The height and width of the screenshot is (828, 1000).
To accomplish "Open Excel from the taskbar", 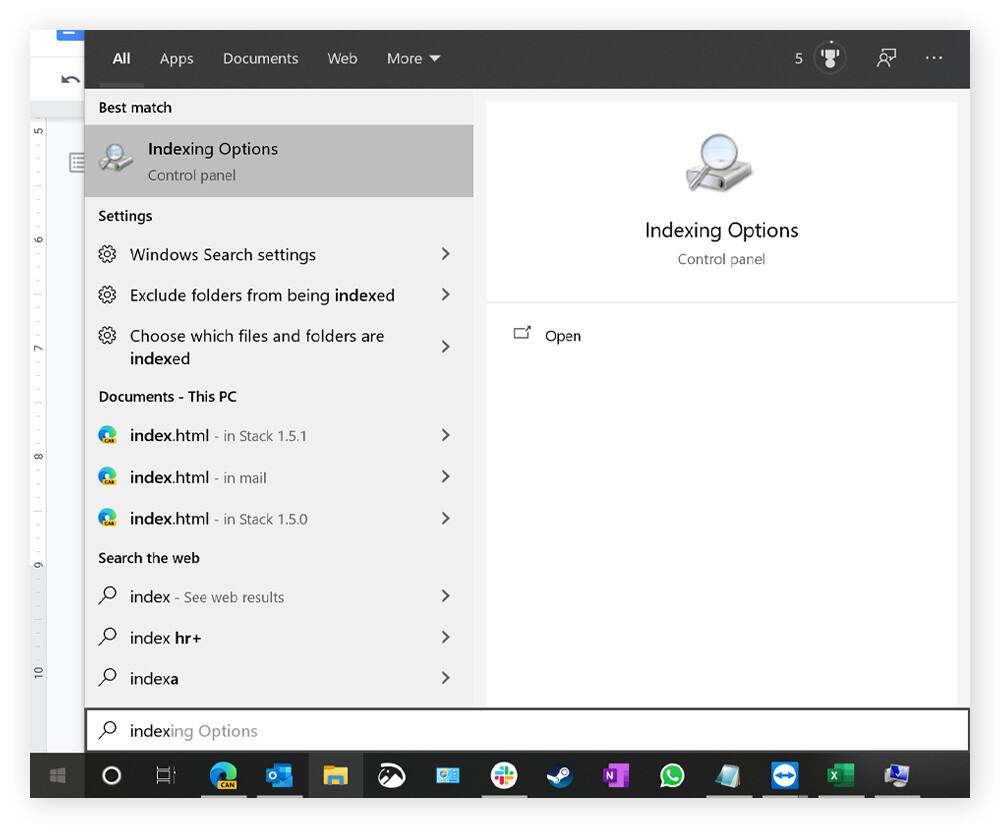I will click(841, 776).
